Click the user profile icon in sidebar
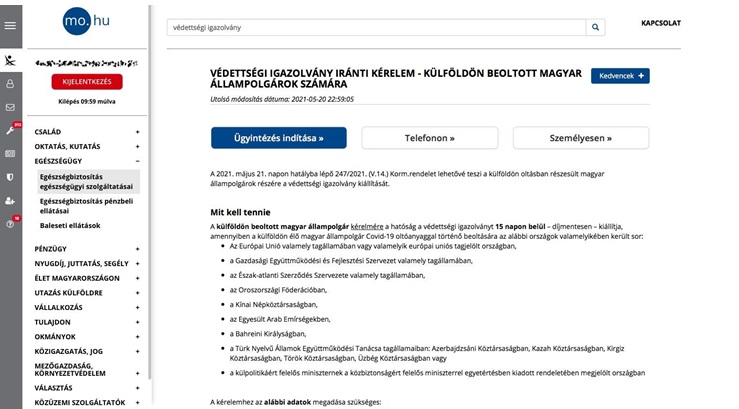This screenshot has height=409, width=739. (11, 84)
